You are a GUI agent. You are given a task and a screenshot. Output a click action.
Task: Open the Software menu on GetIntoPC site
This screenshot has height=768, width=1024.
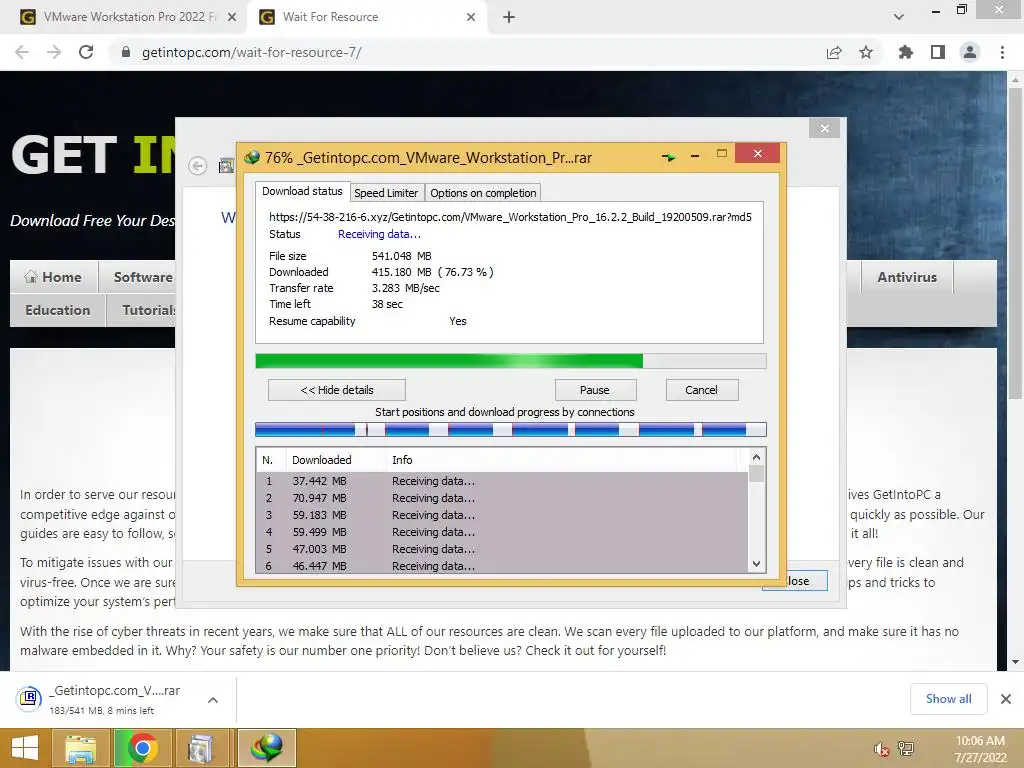click(142, 277)
